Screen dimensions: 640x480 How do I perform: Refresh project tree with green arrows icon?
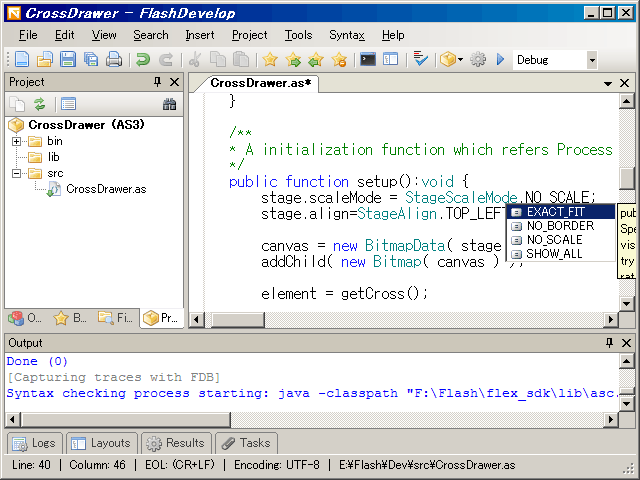40,104
